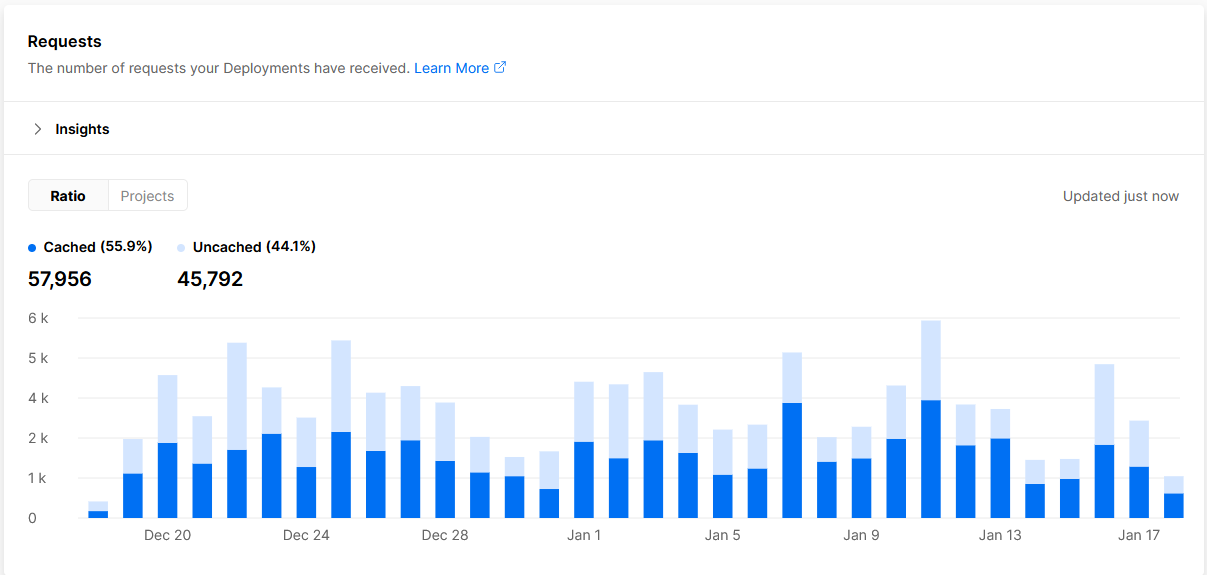
Task: Expand the Insights section label
Action: click(82, 129)
